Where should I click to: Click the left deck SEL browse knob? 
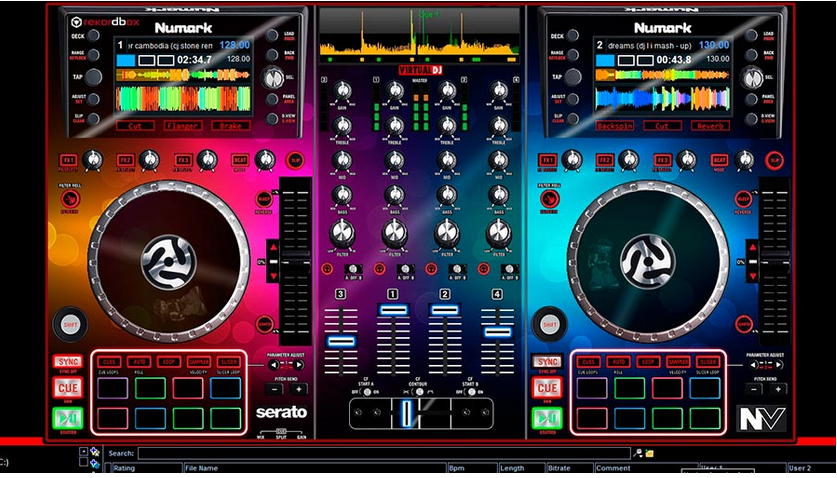point(273,78)
